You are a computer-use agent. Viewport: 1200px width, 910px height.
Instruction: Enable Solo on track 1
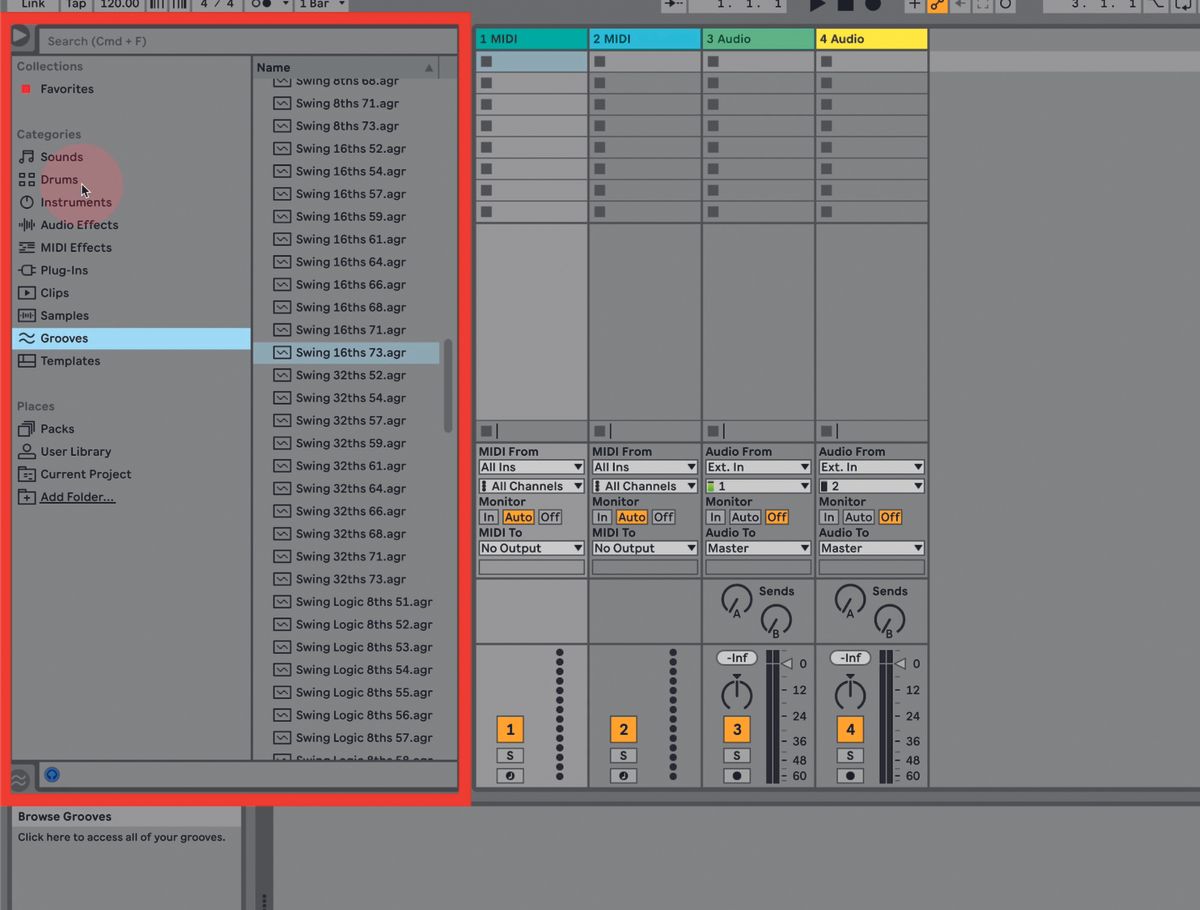click(x=510, y=754)
